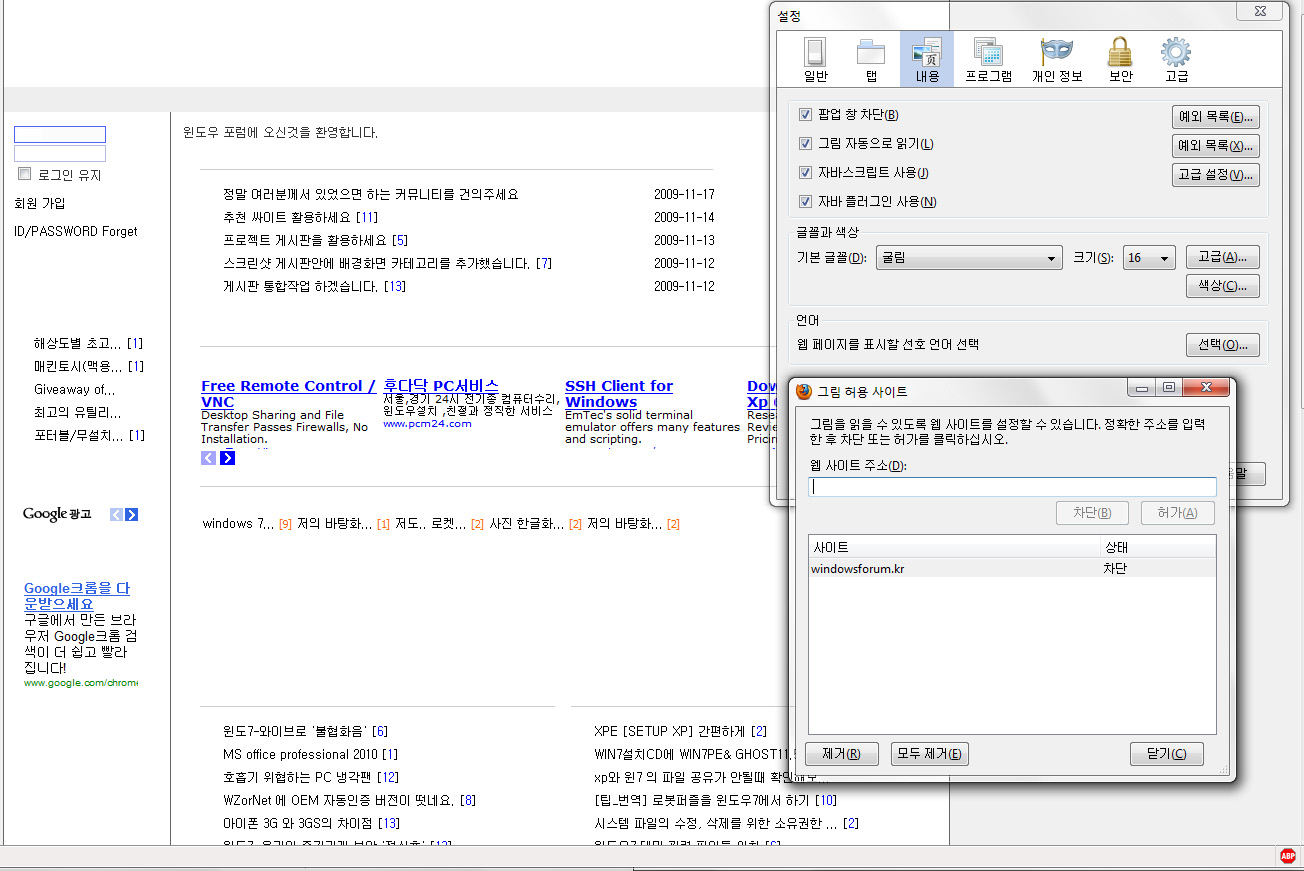Click the next arrow beside Google 광고
This screenshot has width=1304, height=871.
(131, 514)
